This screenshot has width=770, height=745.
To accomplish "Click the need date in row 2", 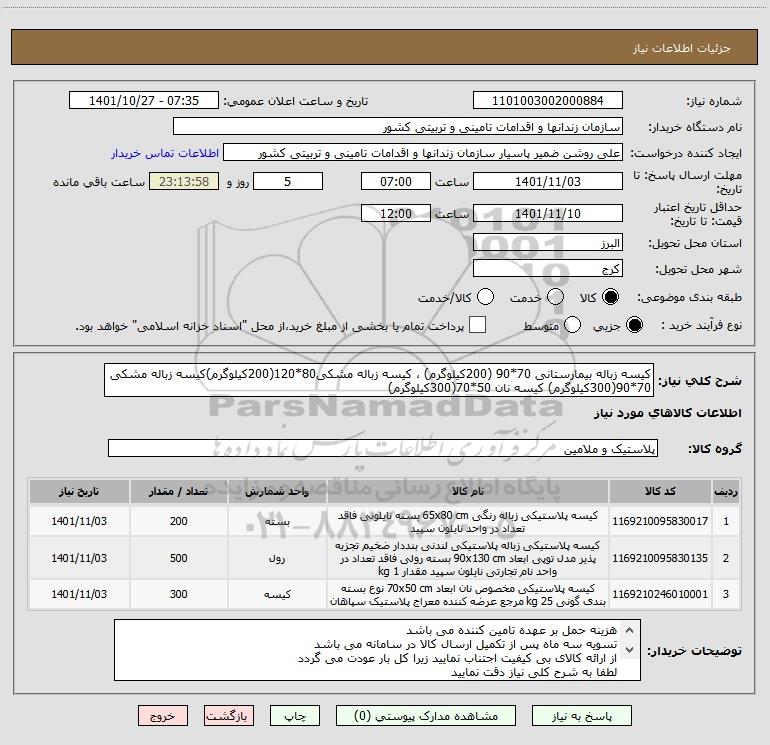I will point(79,558).
